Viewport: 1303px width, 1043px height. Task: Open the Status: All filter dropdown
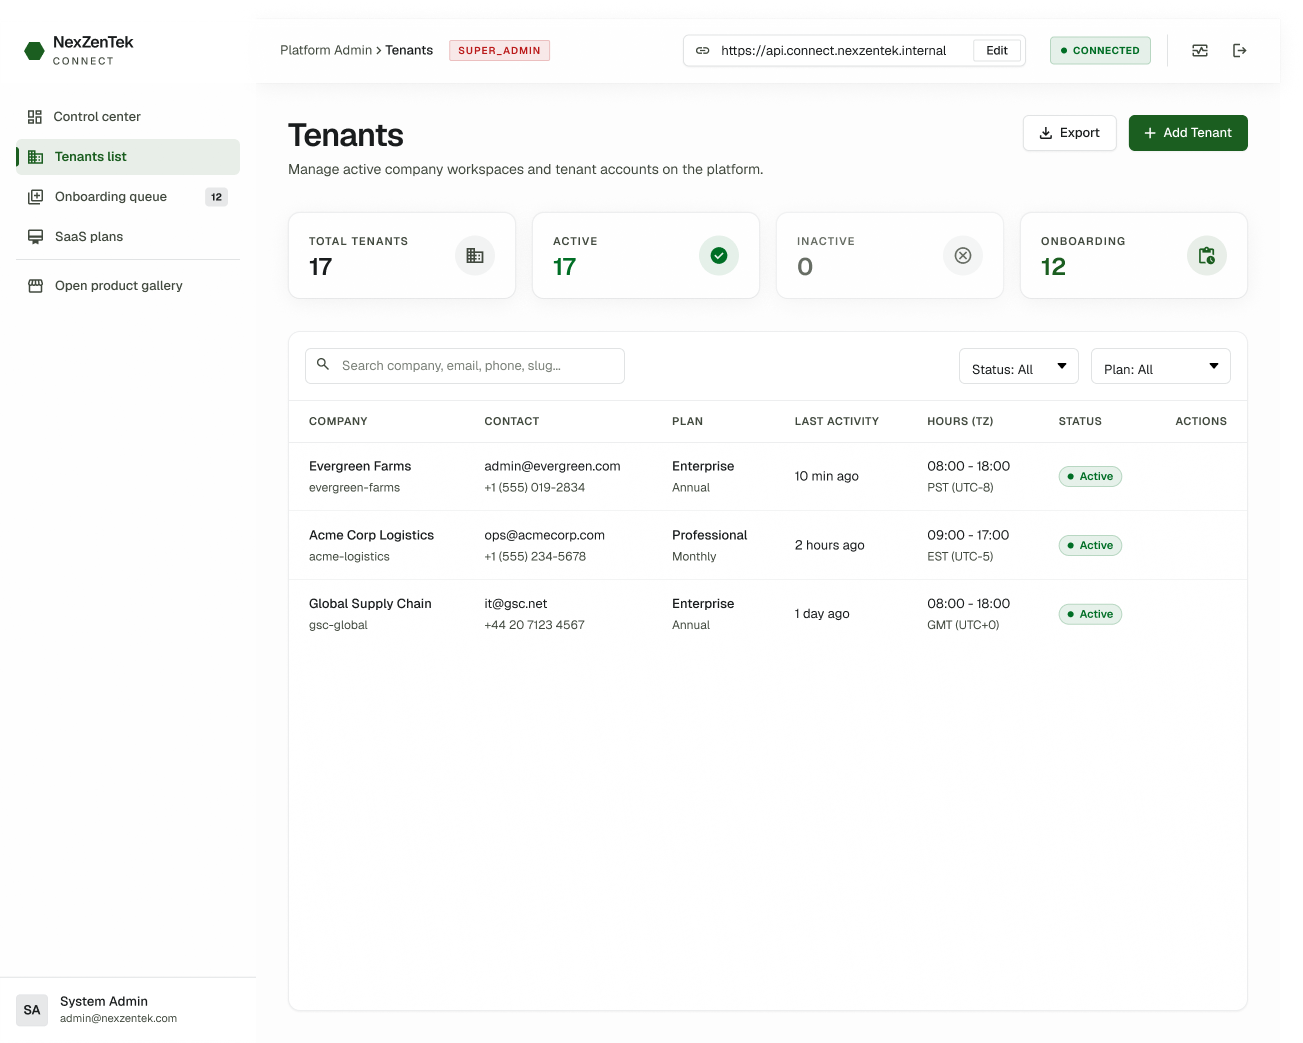click(x=1019, y=366)
